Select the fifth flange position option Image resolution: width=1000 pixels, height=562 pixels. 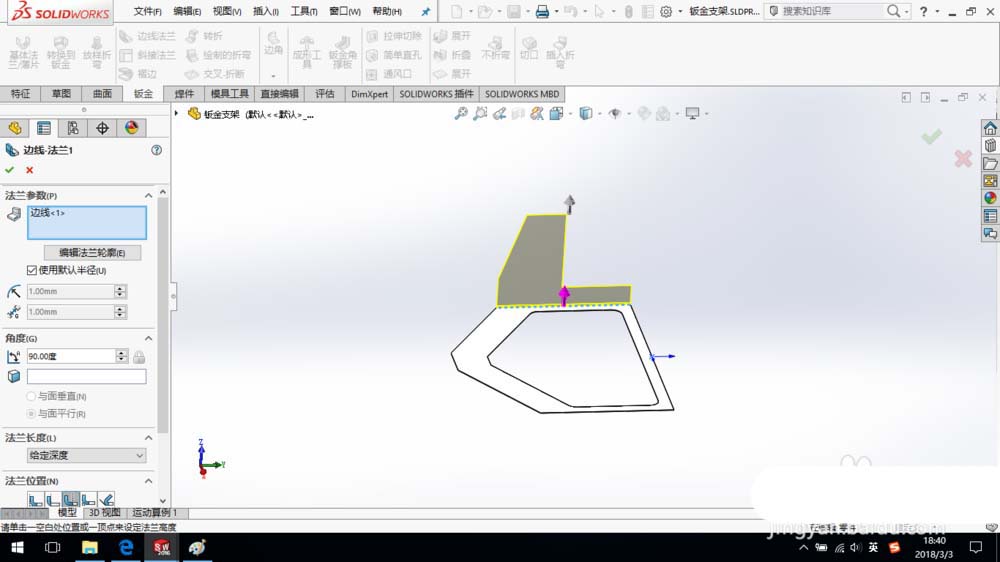tap(107, 499)
